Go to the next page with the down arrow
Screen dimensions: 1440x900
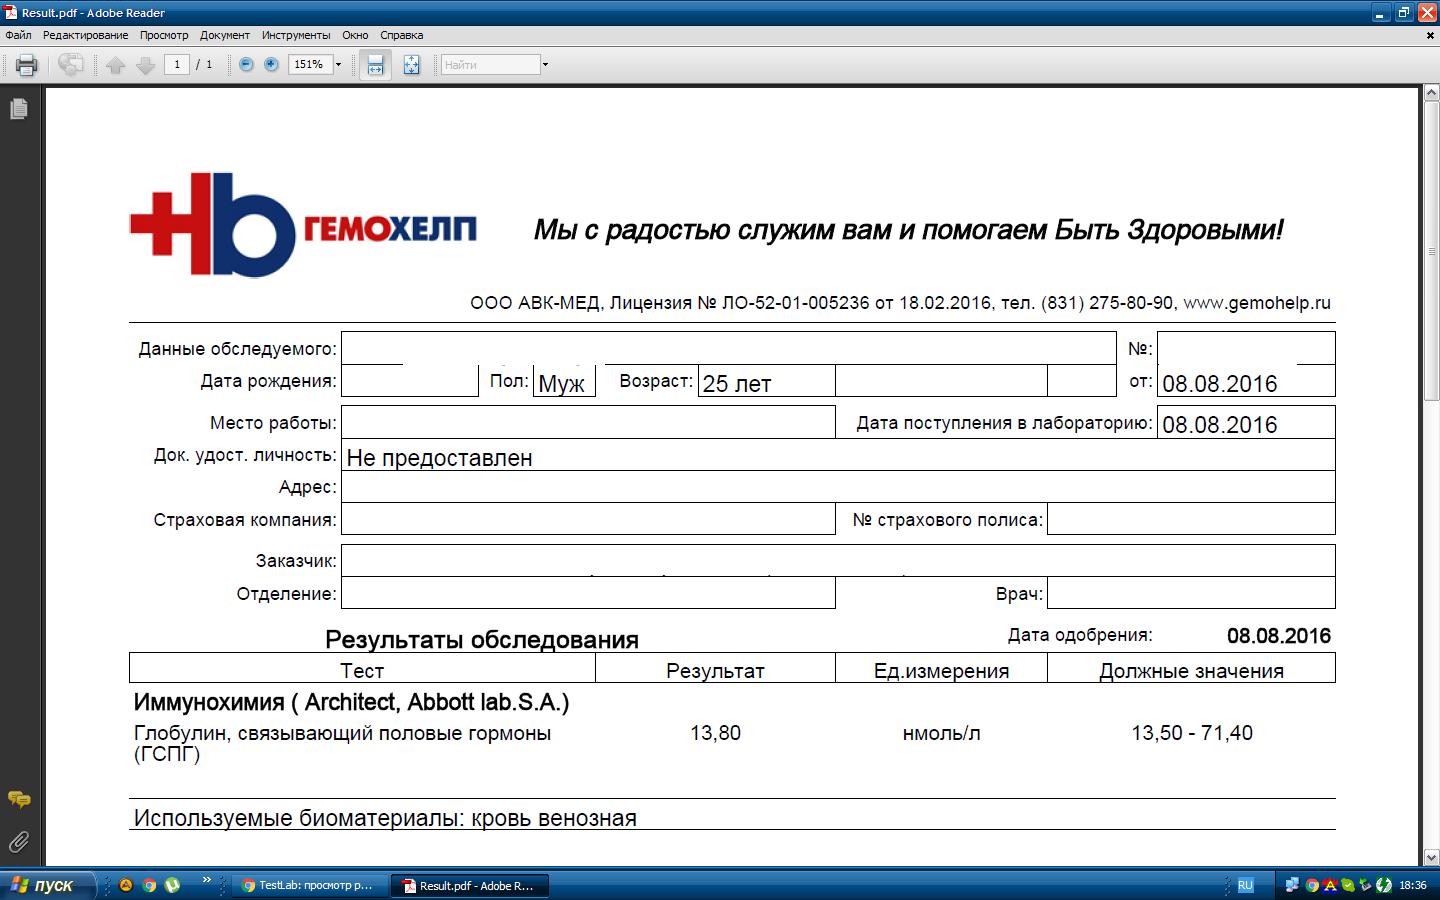(145, 65)
